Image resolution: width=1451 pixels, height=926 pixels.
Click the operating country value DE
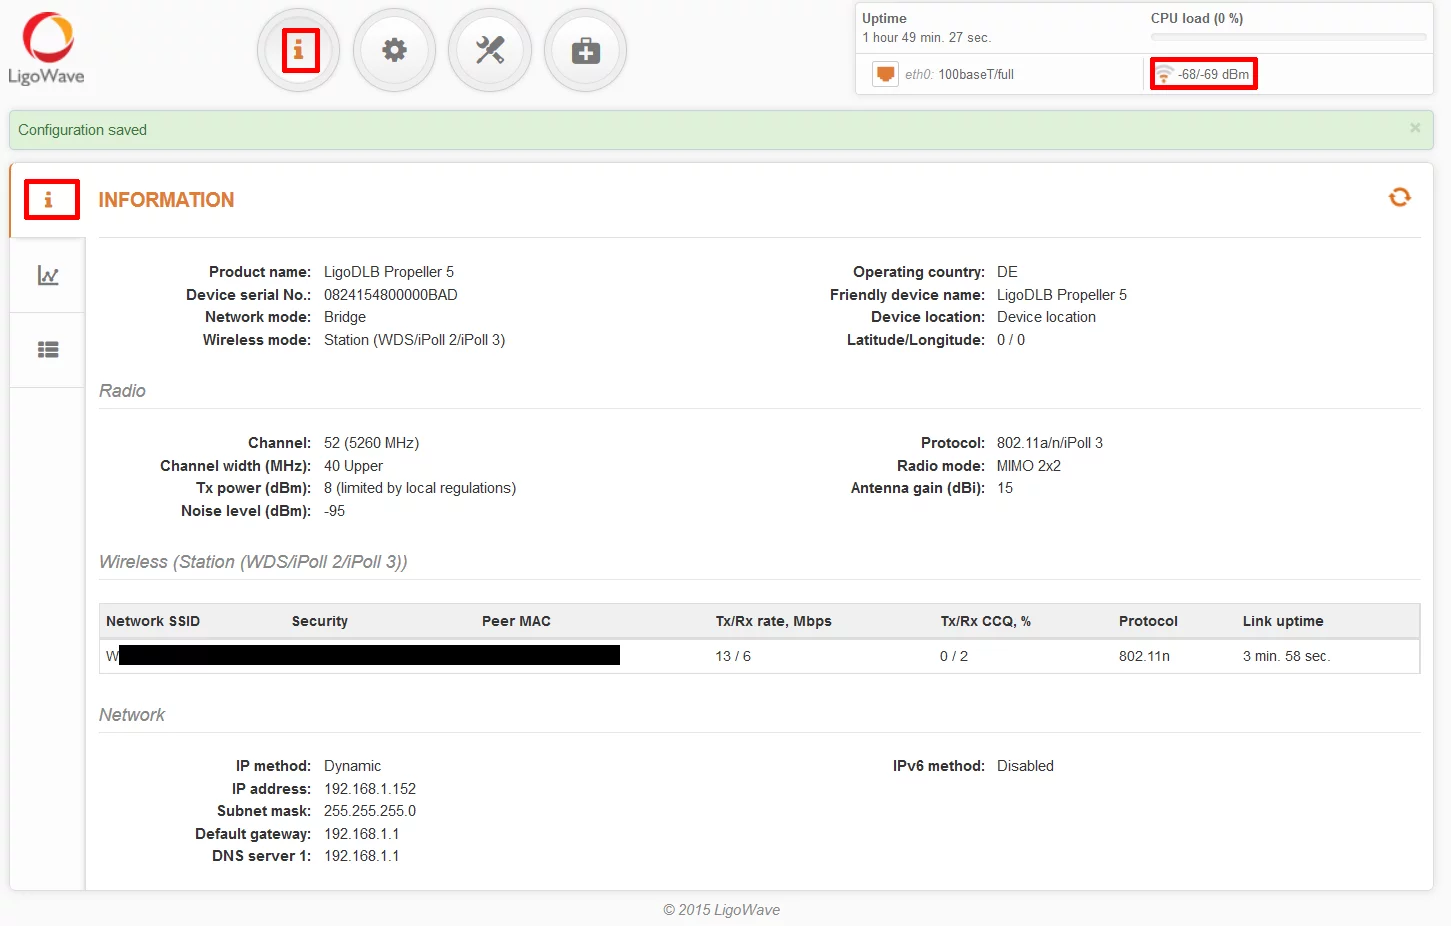(x=1007, y=272)
